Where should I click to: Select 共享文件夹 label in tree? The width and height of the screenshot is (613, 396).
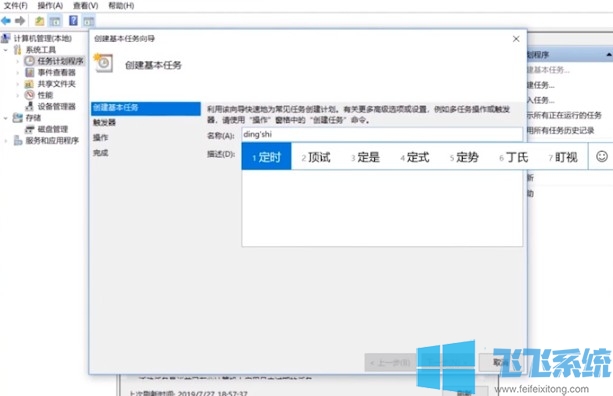57,84
